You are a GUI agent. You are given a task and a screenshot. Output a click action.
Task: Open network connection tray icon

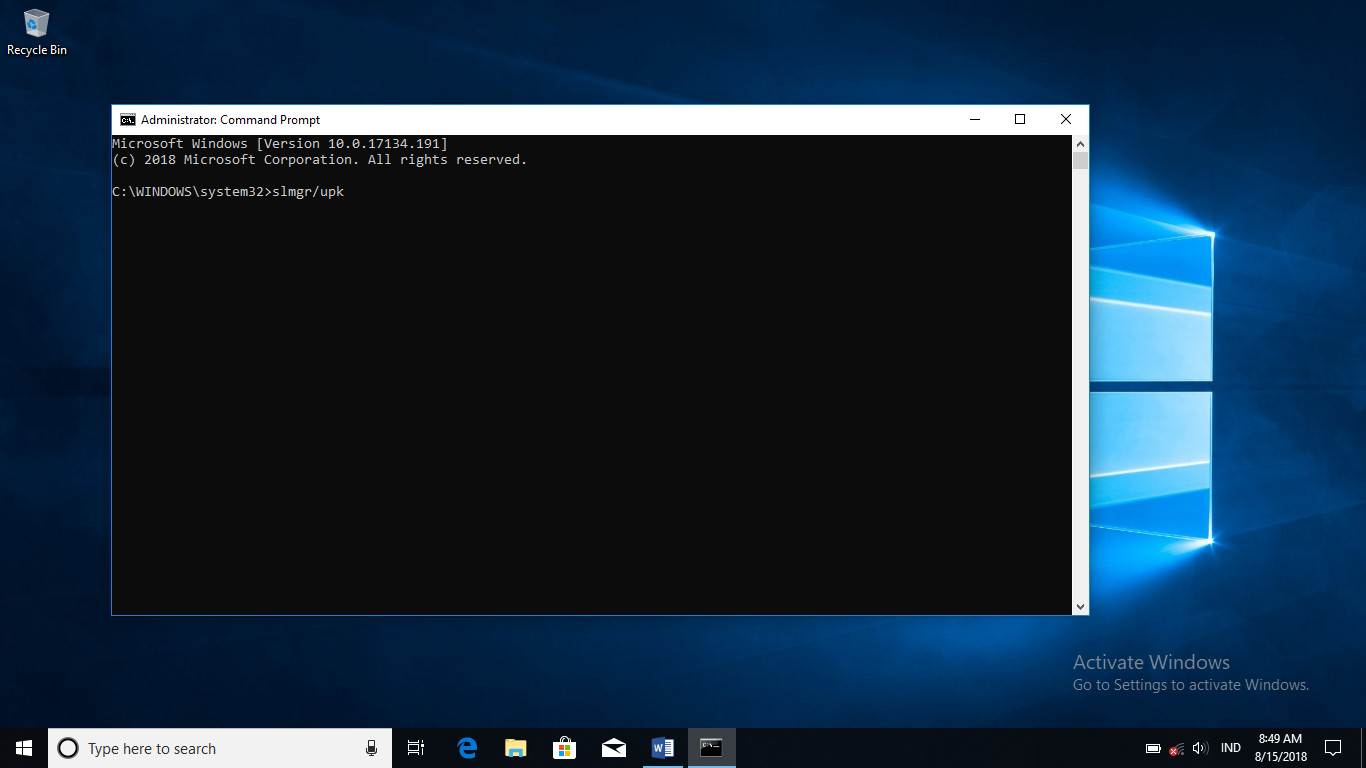[1177, 748]
